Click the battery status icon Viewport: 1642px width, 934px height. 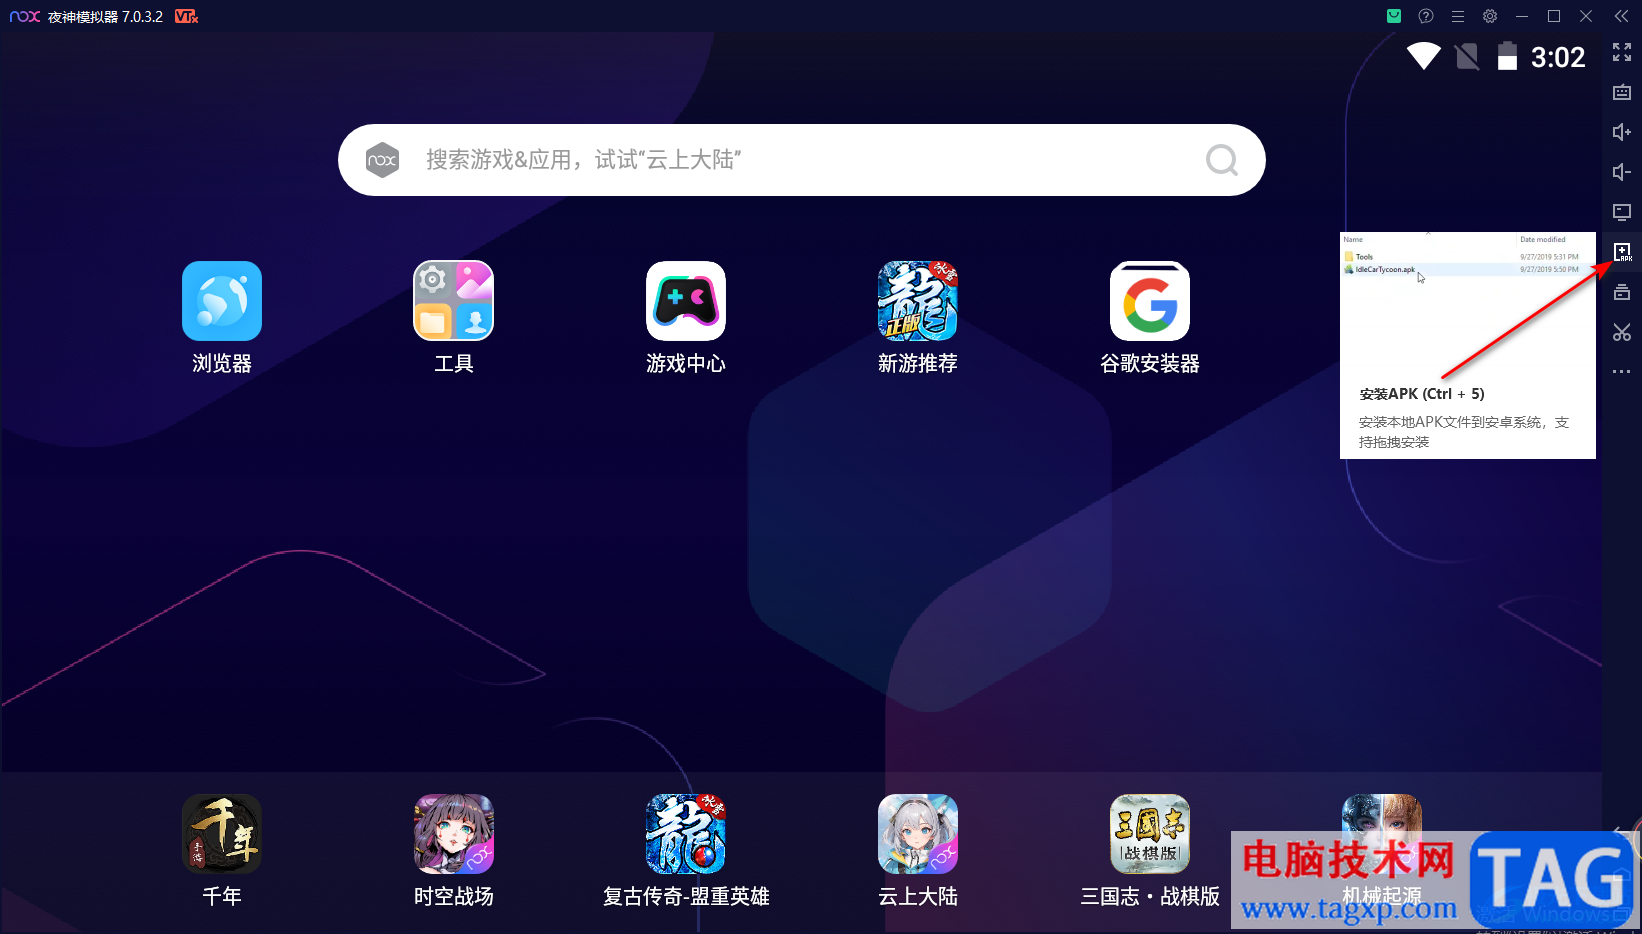click(1507, 56)
